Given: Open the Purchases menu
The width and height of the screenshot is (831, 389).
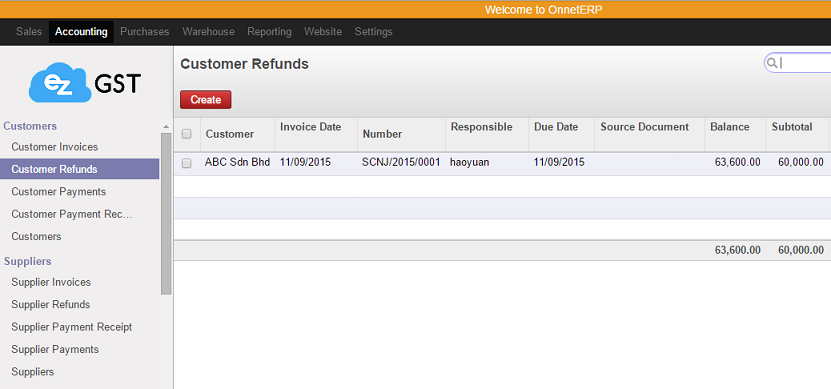Looking at the screenshot, I should point(145,32).
